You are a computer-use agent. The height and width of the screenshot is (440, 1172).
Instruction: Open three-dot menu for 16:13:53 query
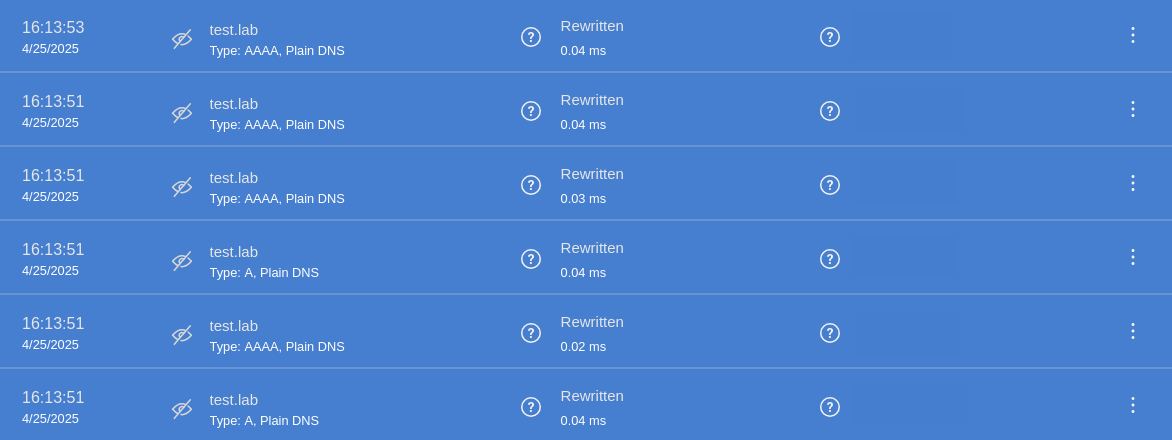point(1132,35)
